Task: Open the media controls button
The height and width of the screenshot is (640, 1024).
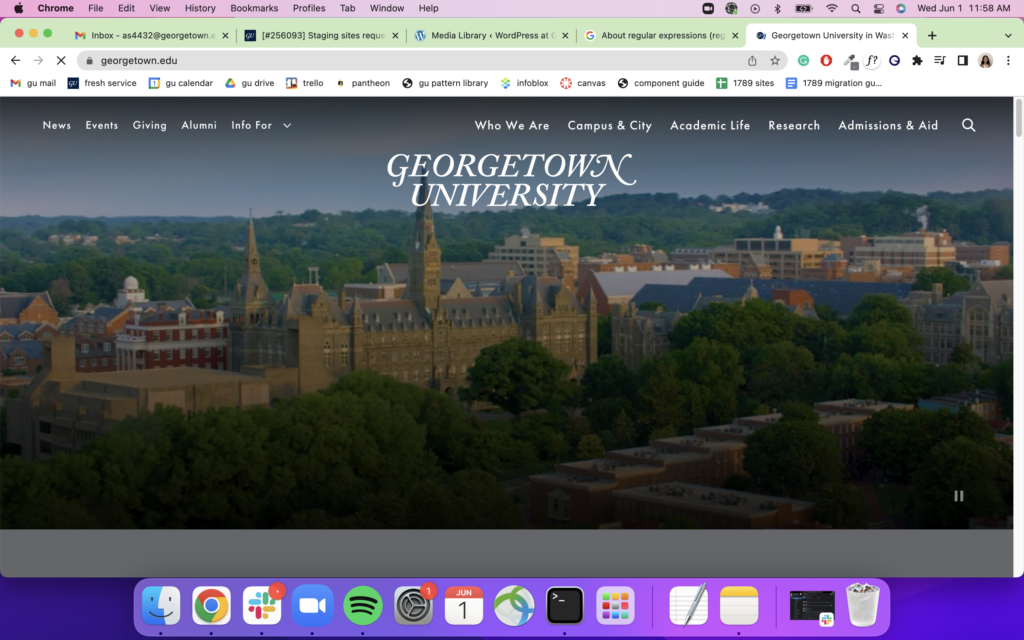Action: (940, 61)
